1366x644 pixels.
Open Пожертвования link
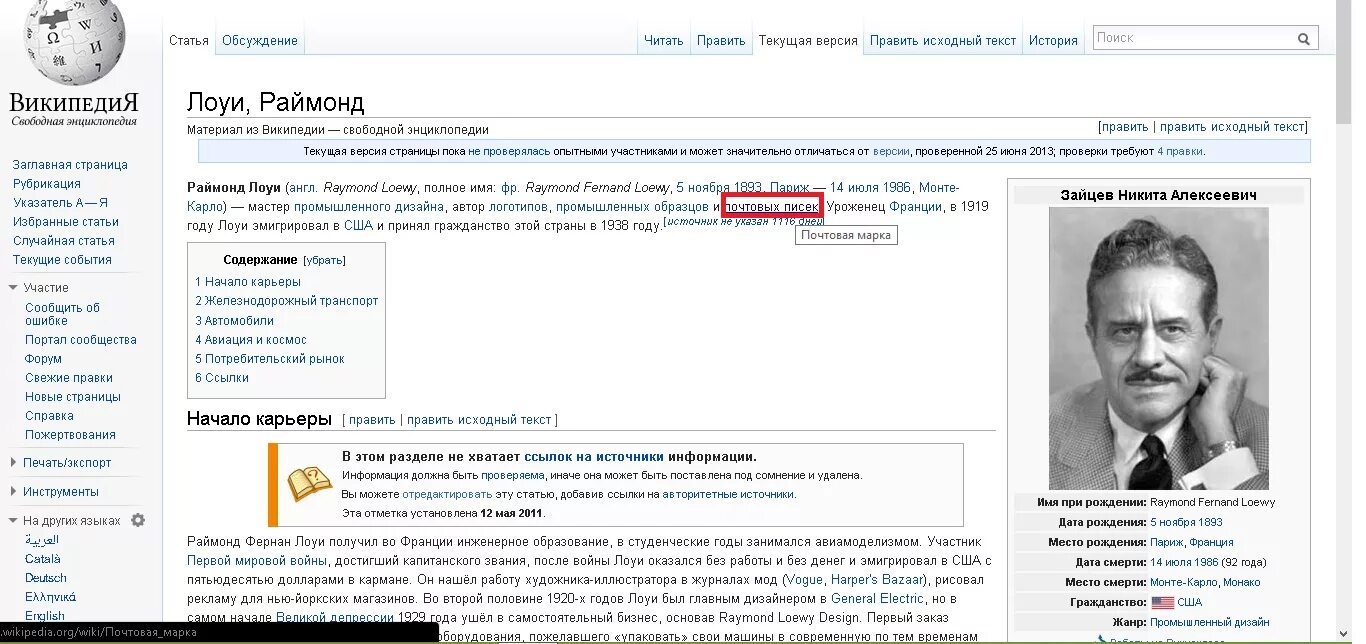[71, 435]
